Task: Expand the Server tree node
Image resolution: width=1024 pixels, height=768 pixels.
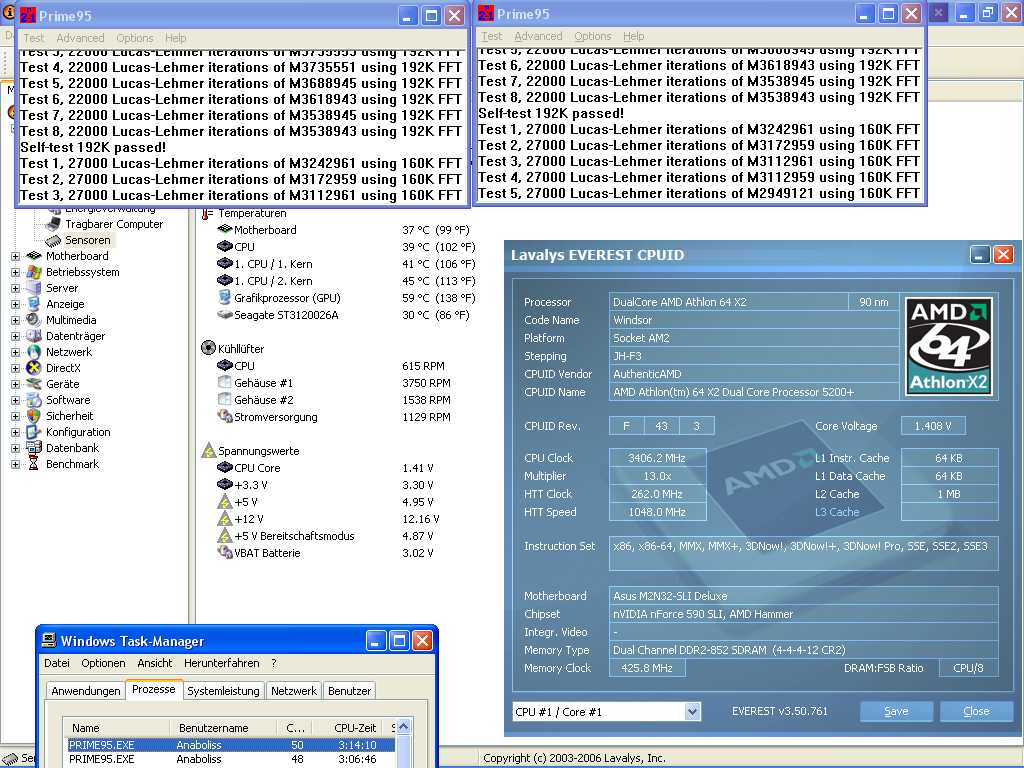Action: pyautogui.click(x=15, y=288)
